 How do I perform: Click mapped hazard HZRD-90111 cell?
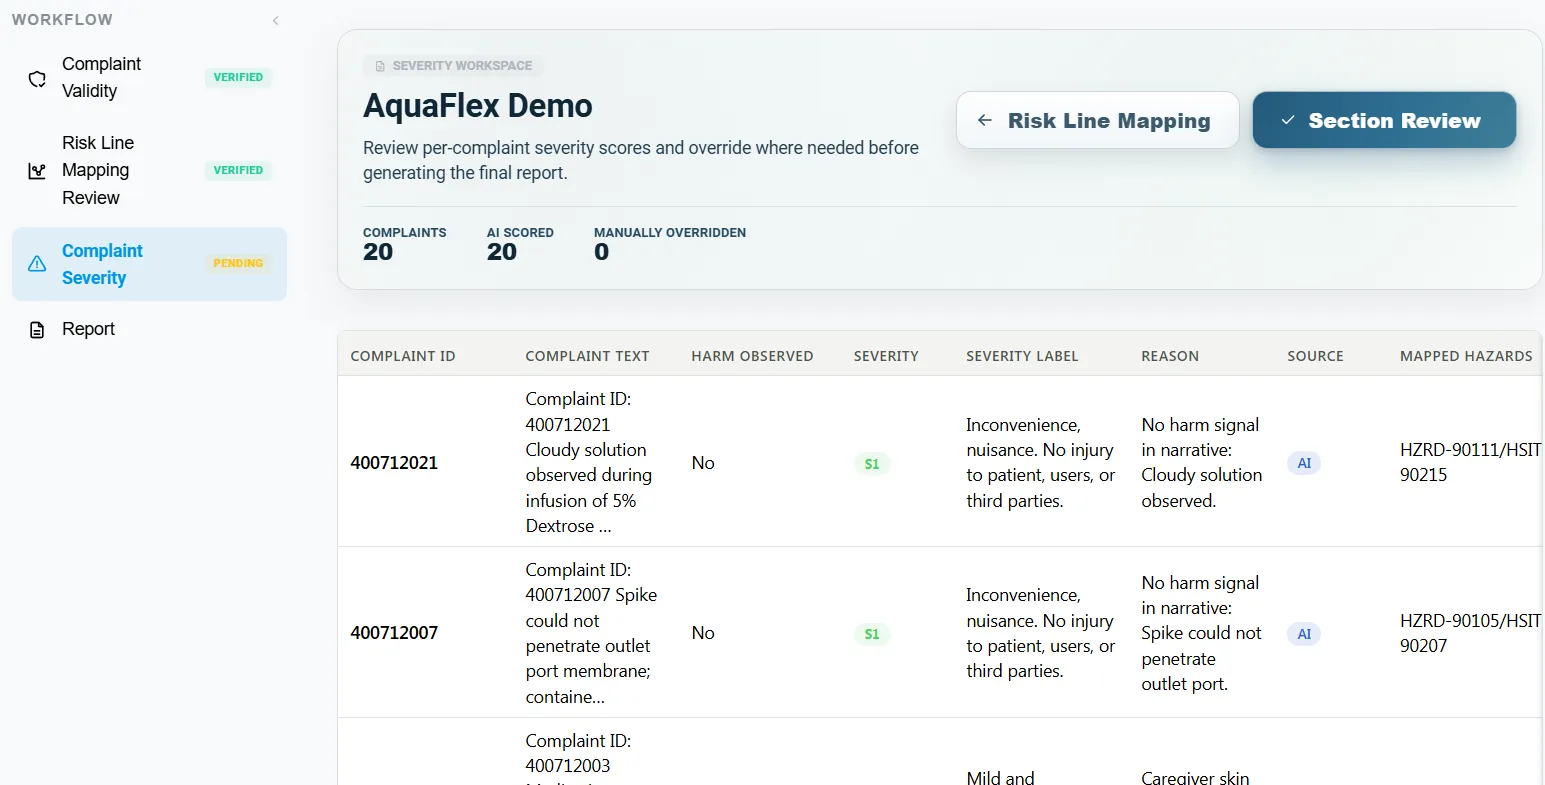1470,463
